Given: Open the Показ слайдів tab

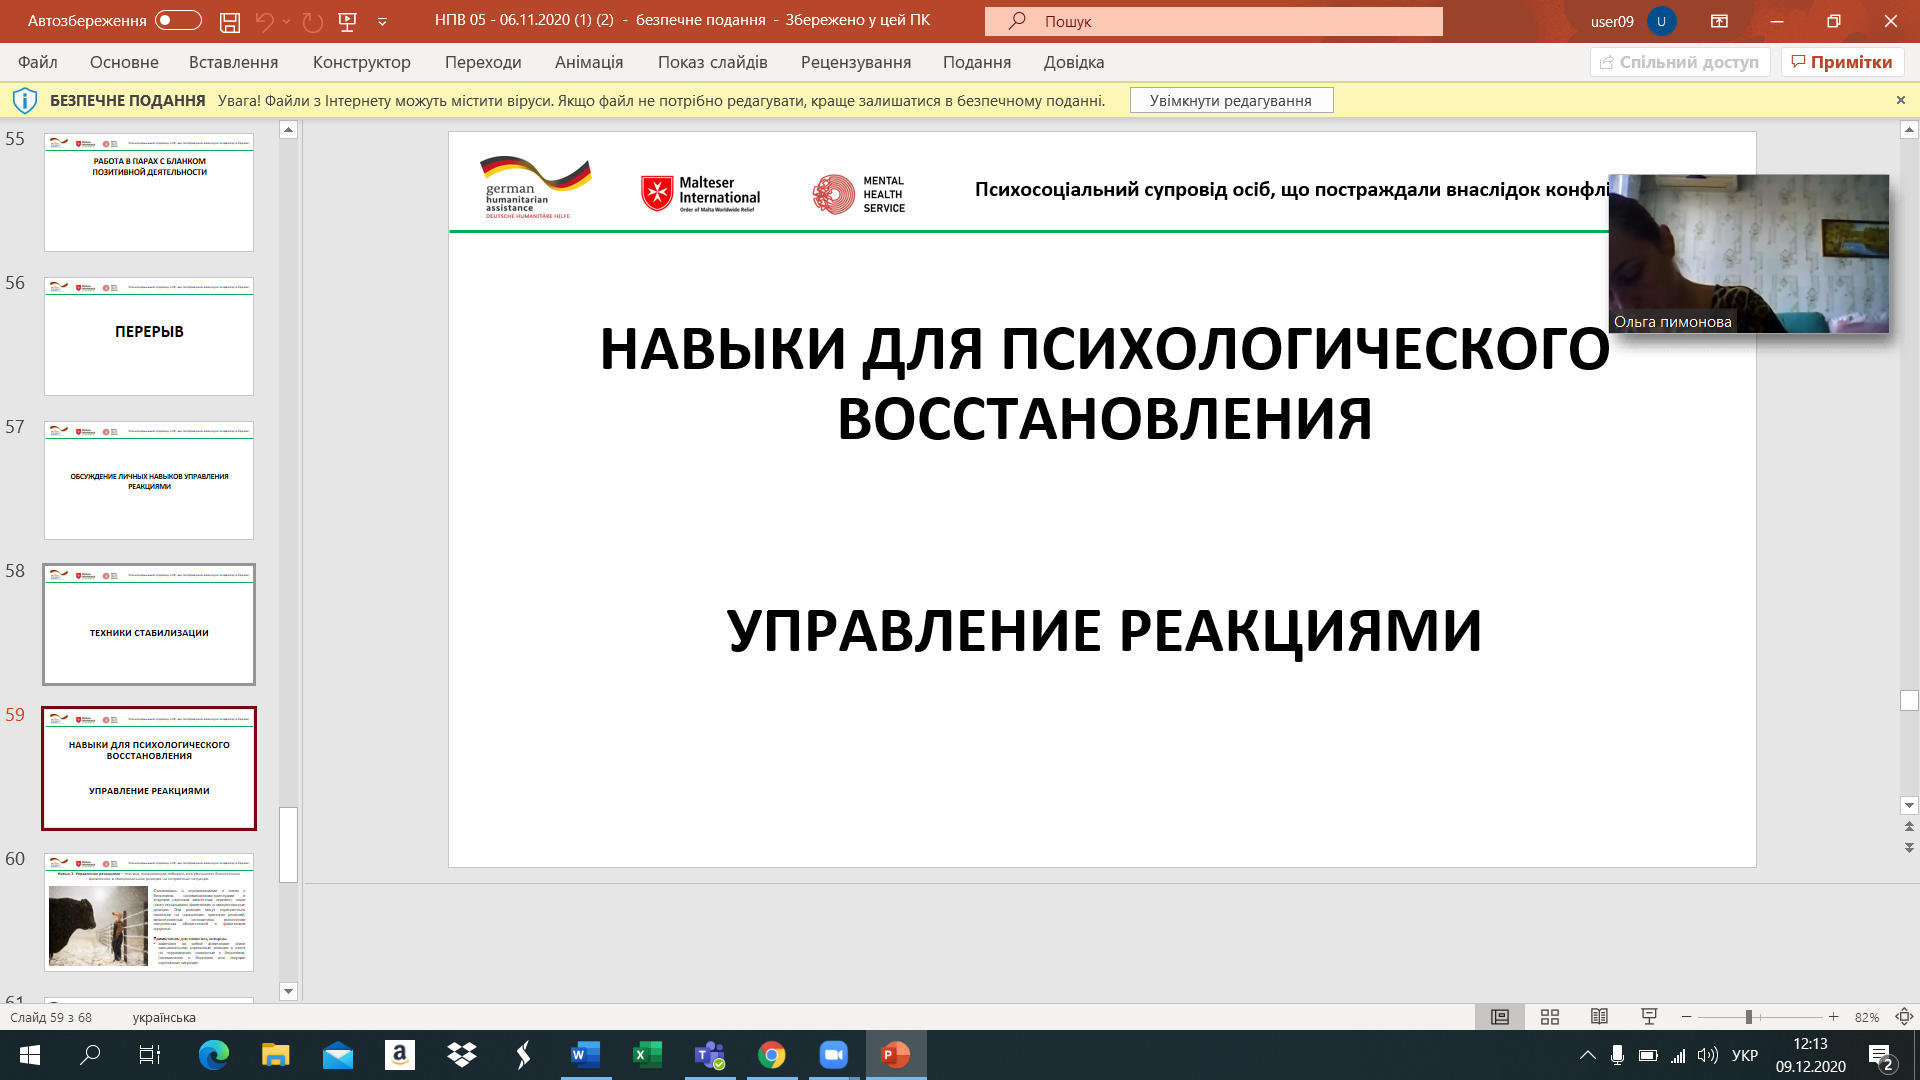Looking at the screenshot, I should [x=712, y=62].
